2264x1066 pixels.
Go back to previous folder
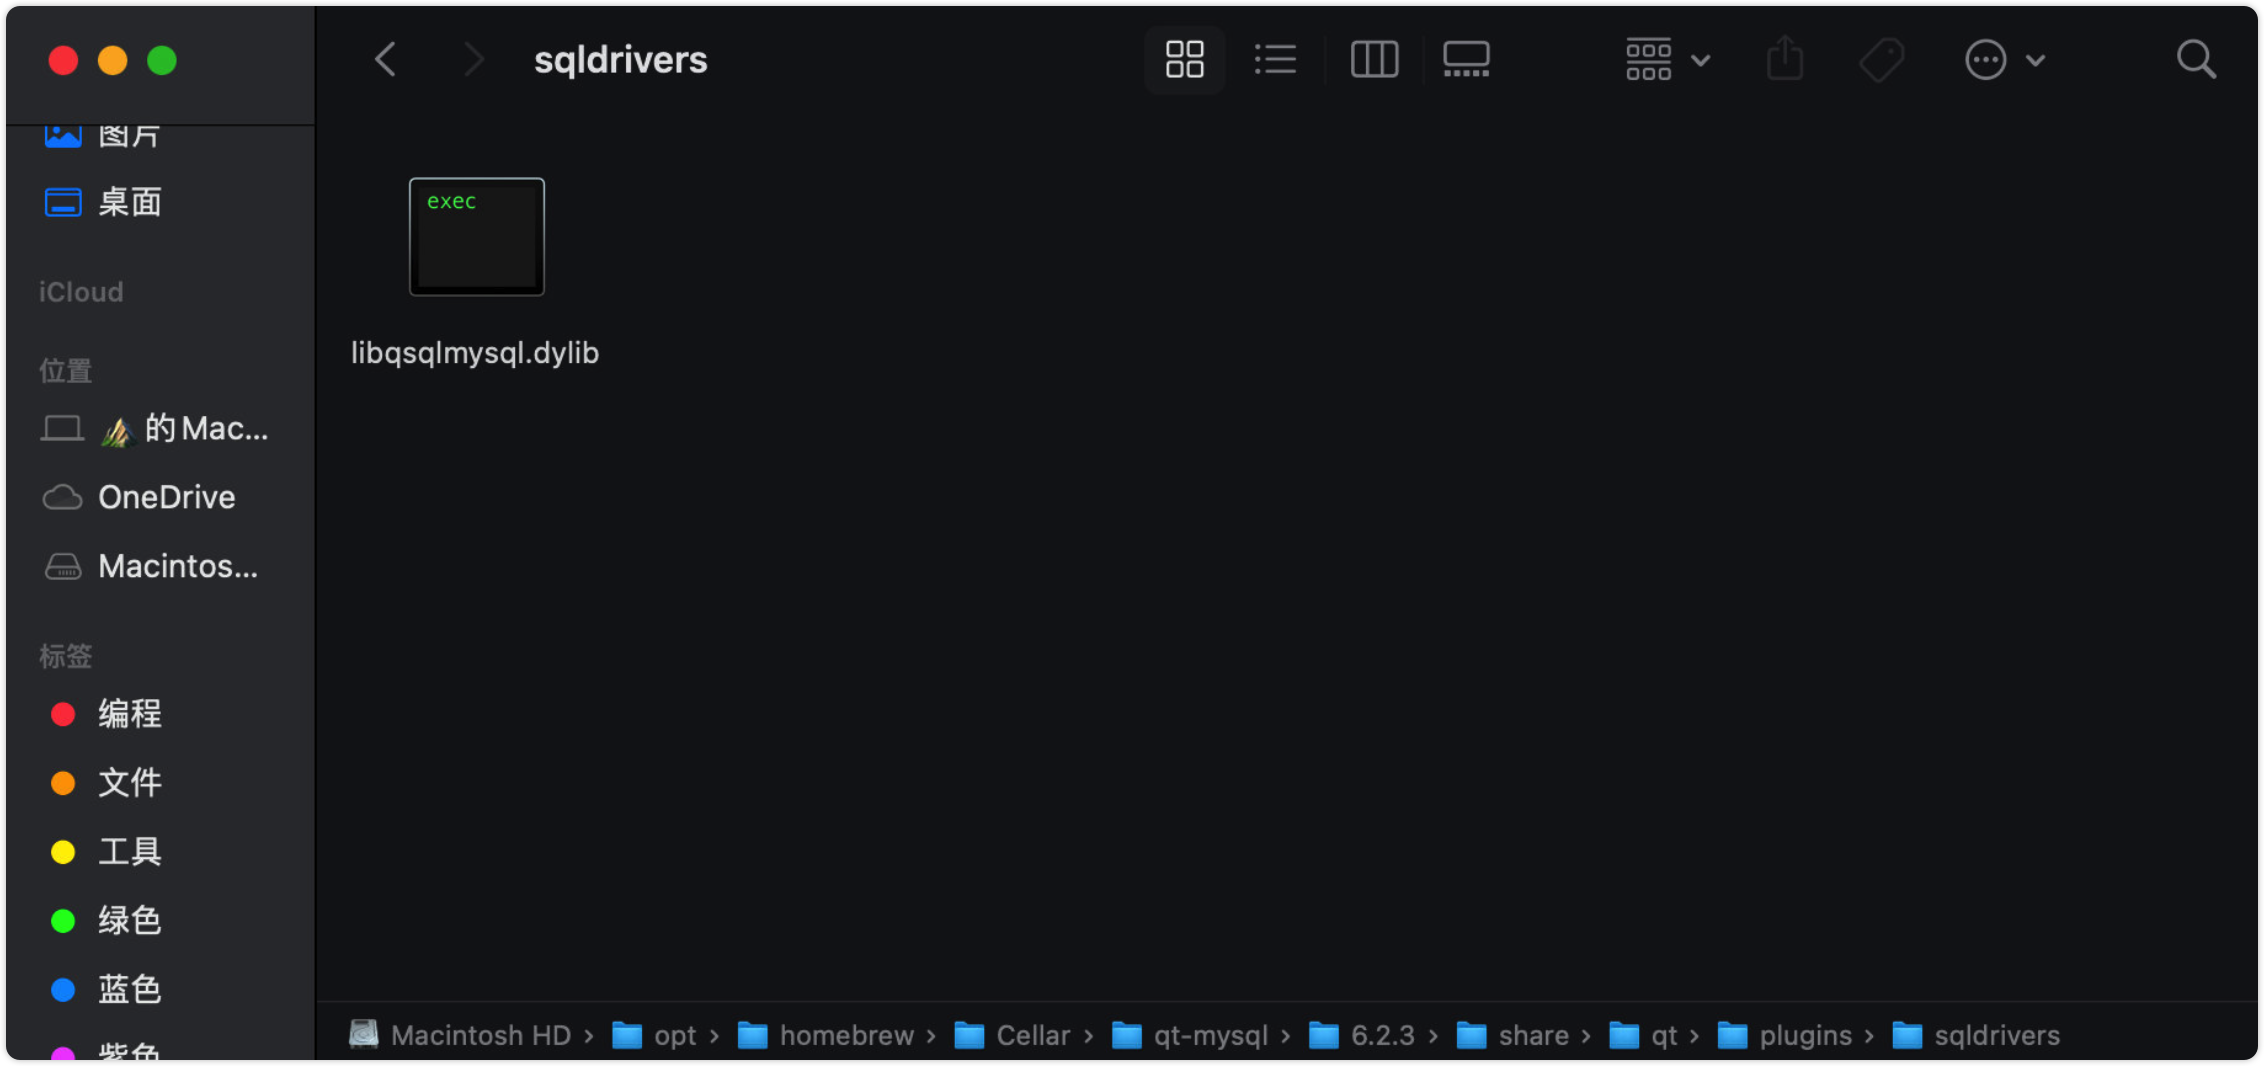click(386, 60)
